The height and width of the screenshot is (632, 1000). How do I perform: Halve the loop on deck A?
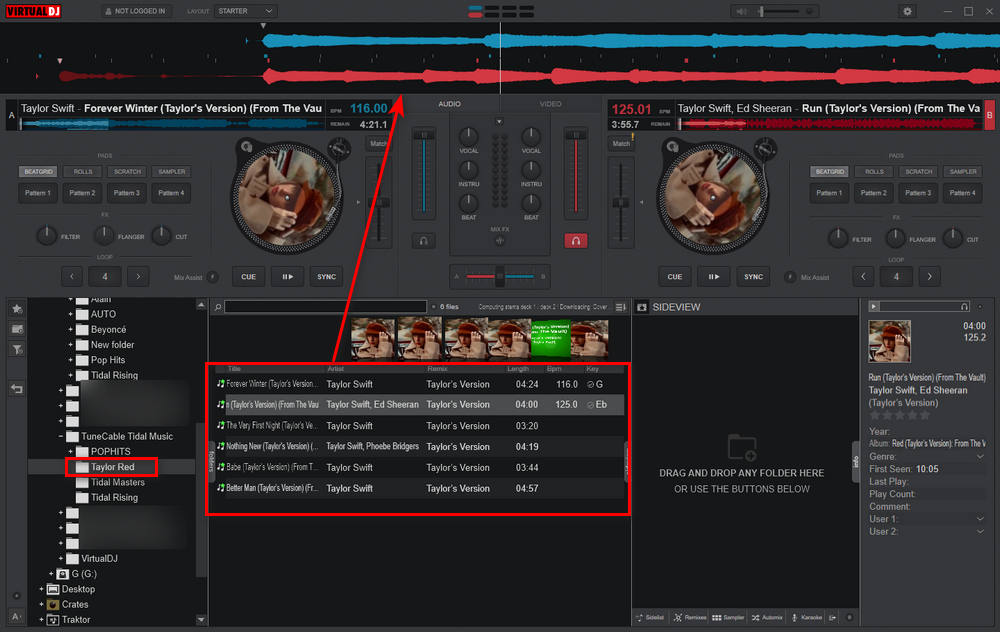tap(72, 277)
